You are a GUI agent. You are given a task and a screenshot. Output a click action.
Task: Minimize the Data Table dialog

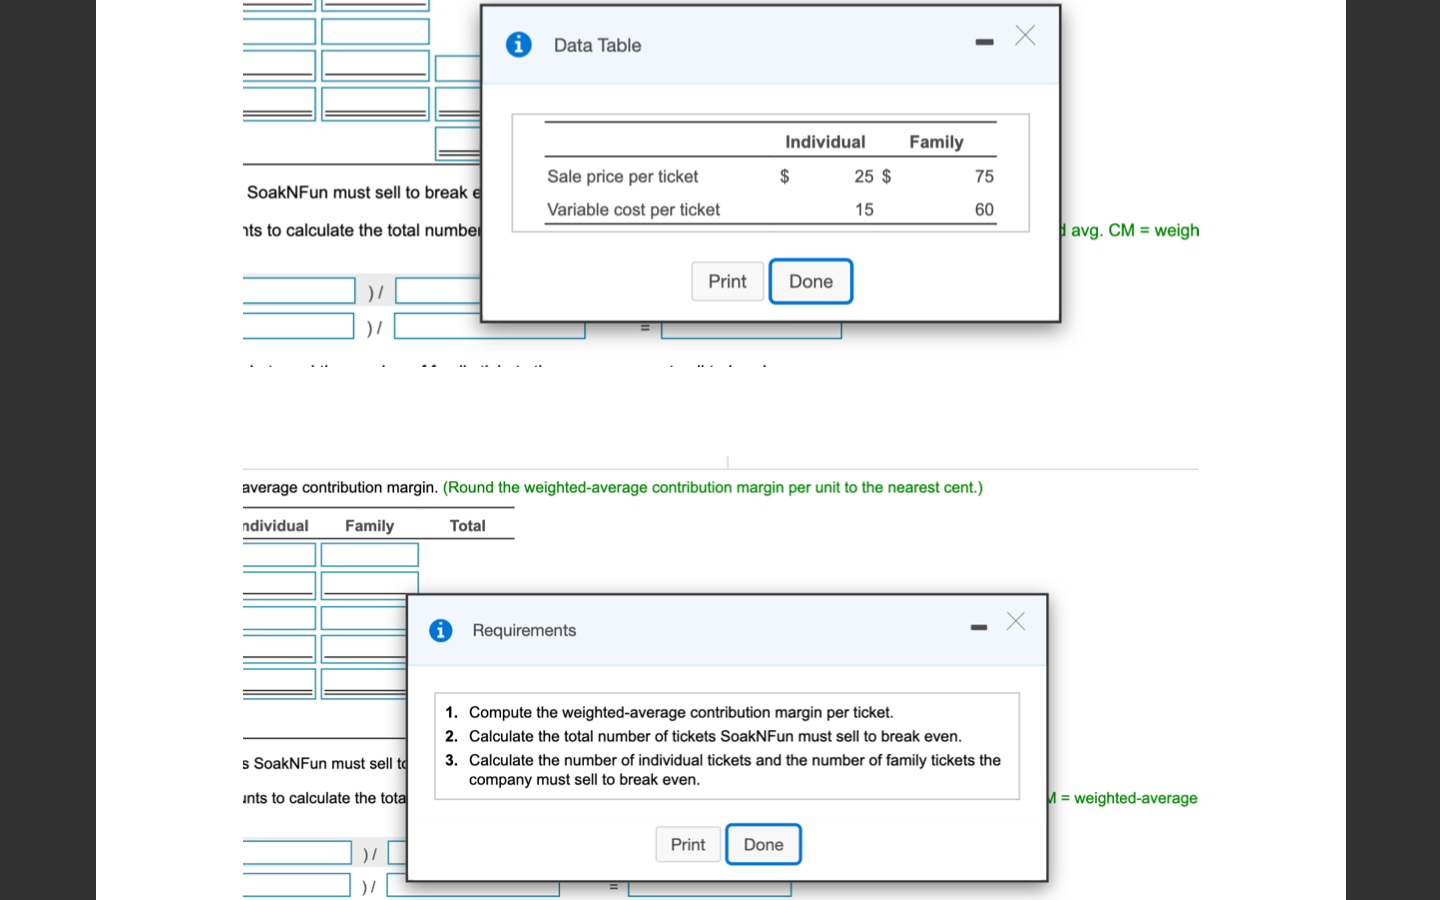coord(985,42)
